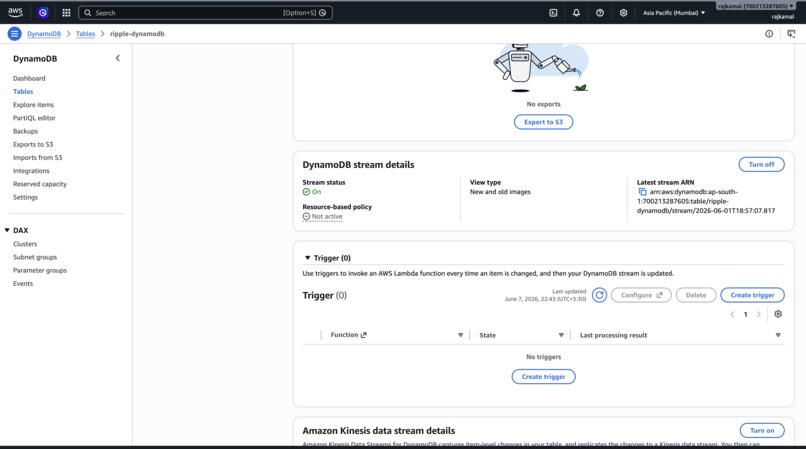Click the Function column header

pos(349,335)
